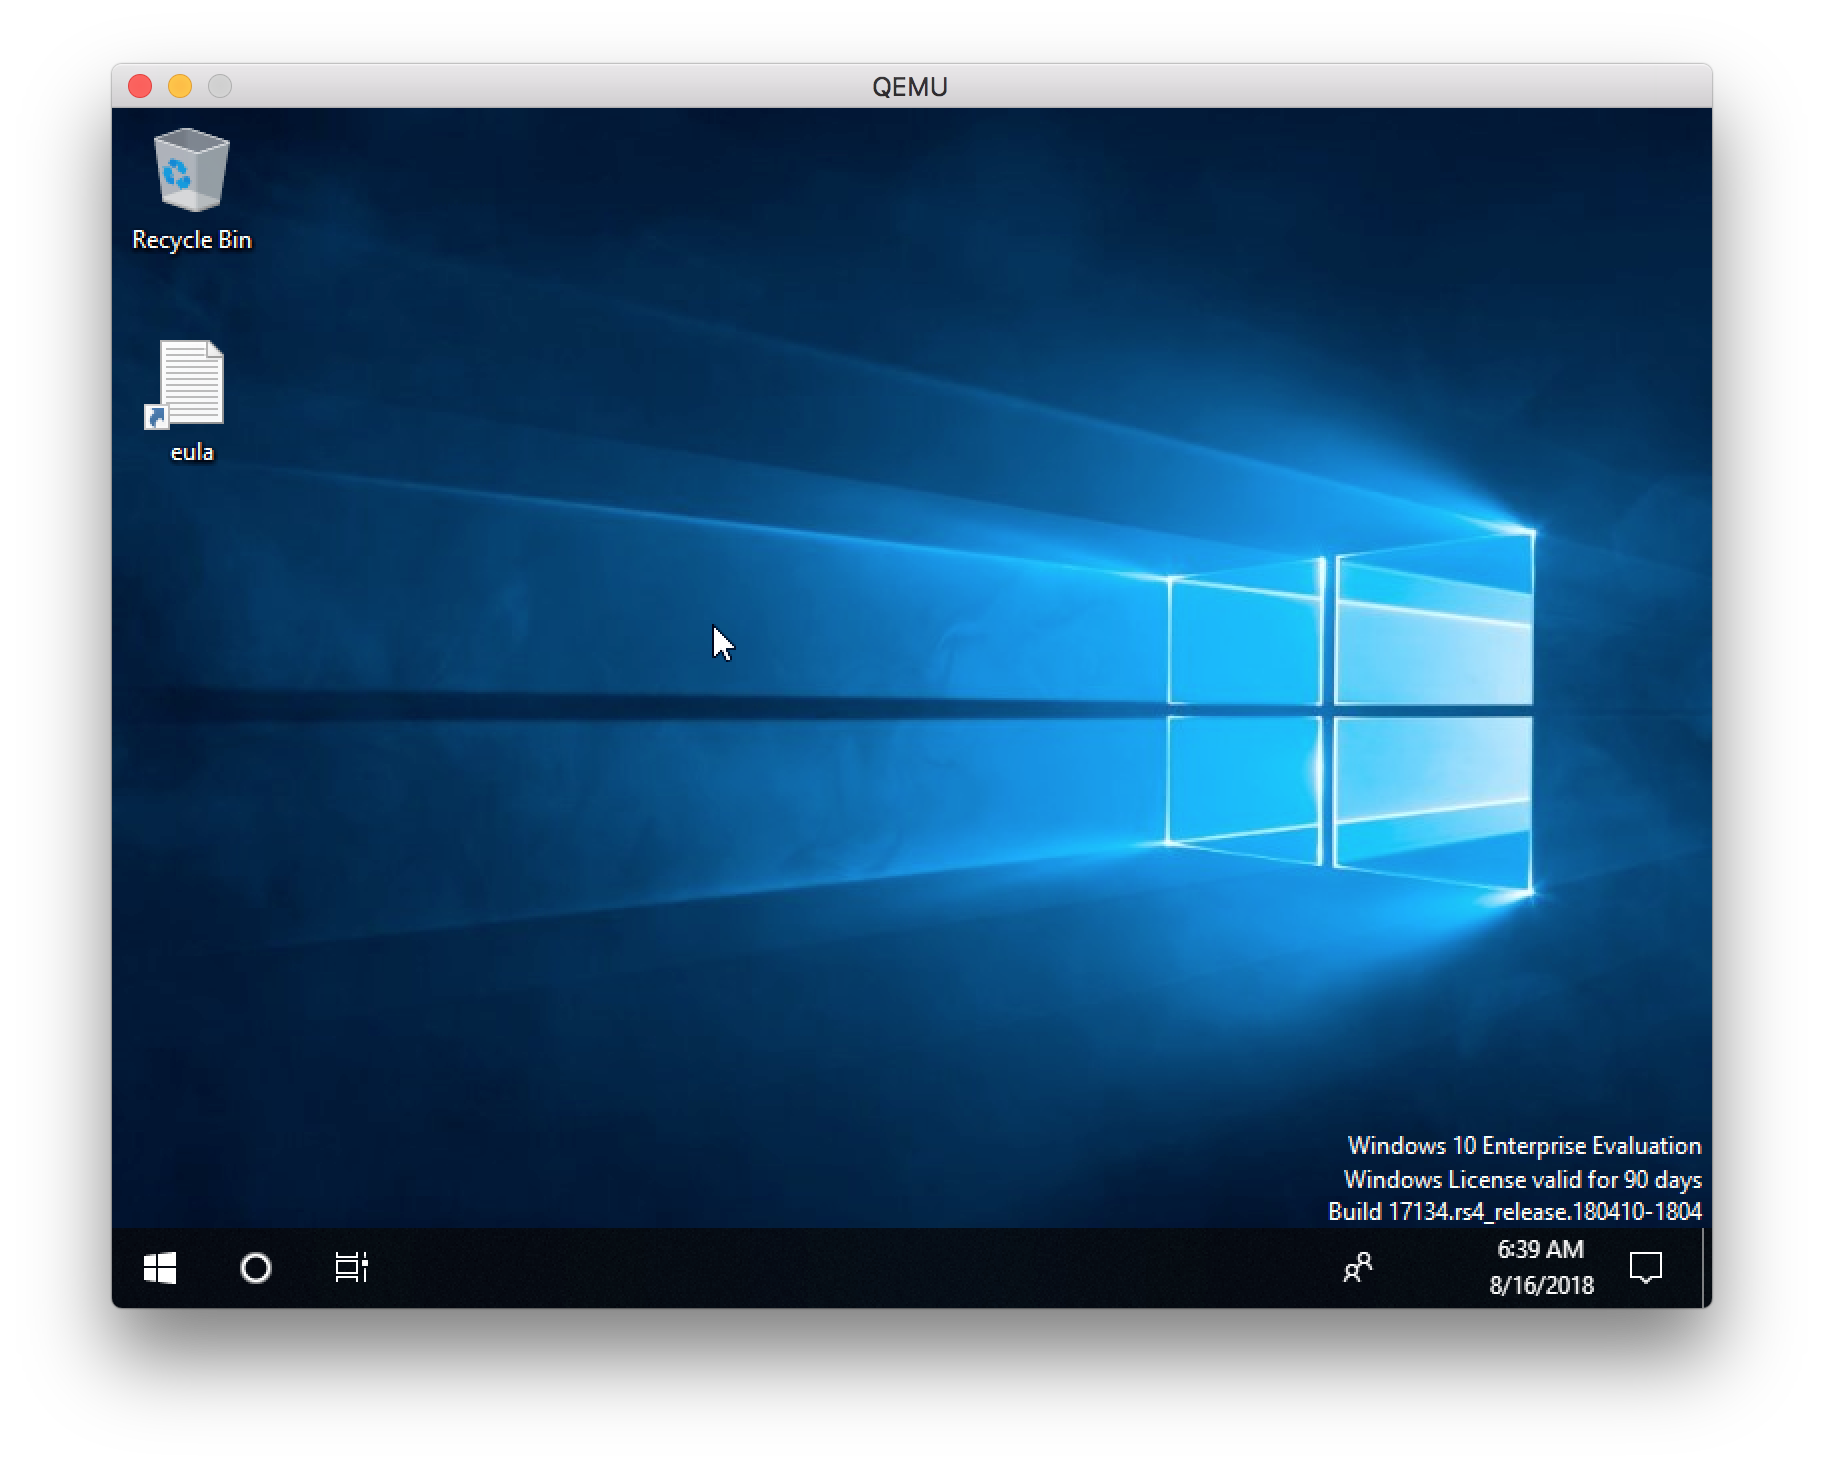Open the Action Center notifications

(x=1646, y=1268)
